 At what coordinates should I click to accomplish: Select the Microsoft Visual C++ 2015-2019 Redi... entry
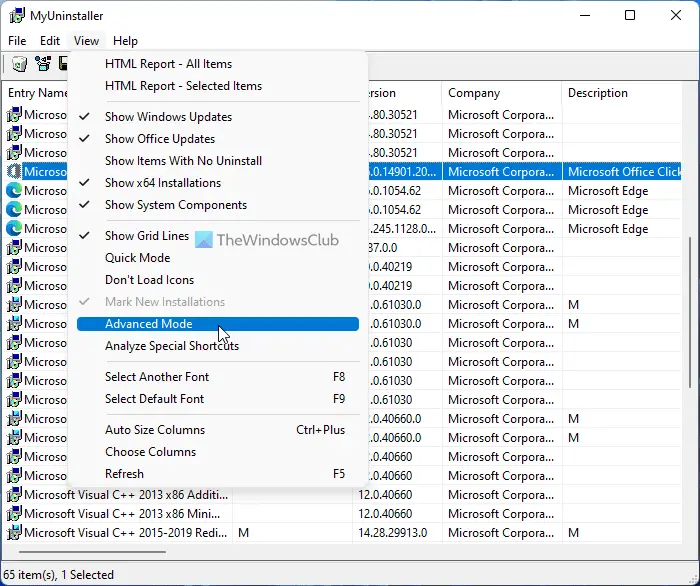(x=125, y=532)
